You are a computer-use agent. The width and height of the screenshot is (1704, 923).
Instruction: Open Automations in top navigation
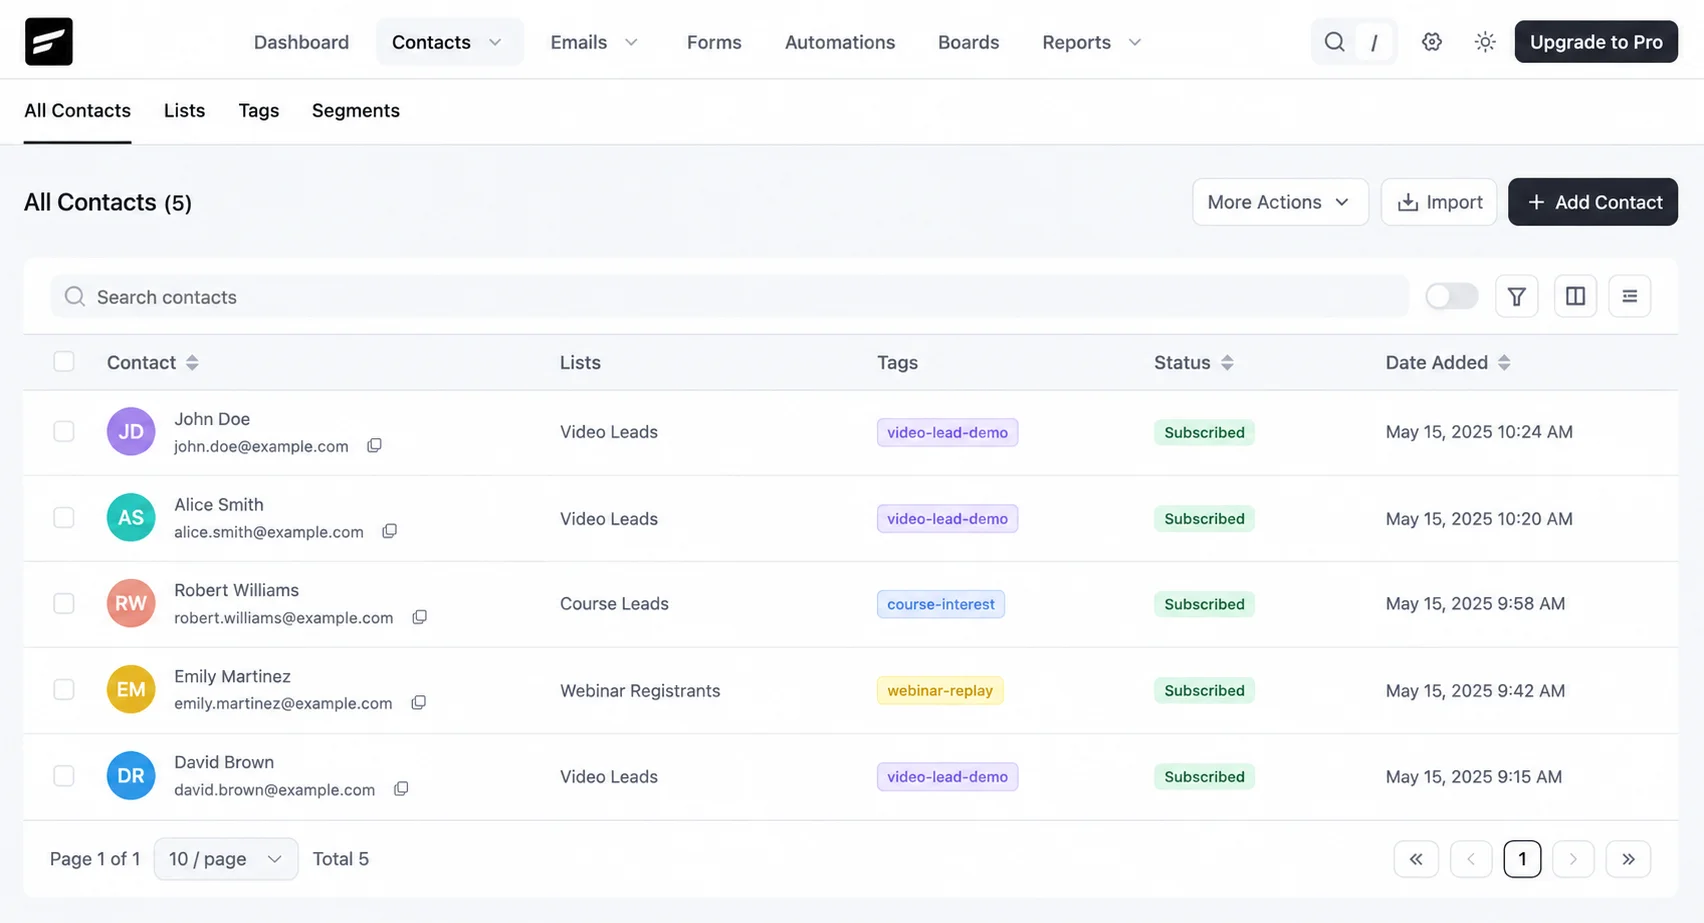(x=840, y=42)
